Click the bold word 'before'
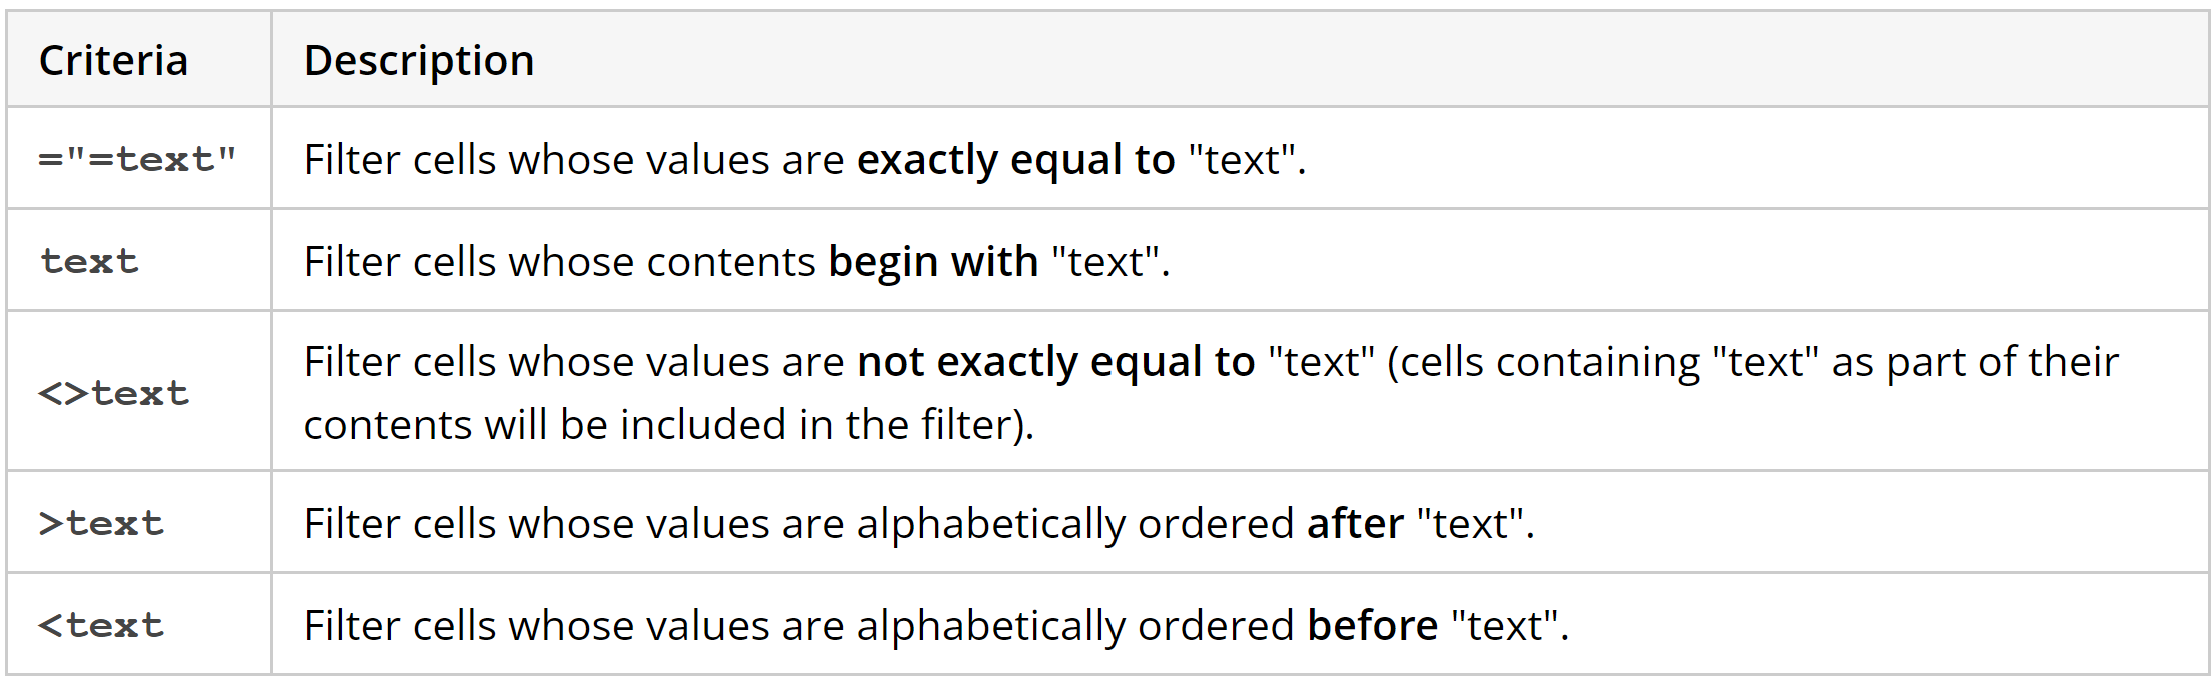The image size is (2212, 676). [x=1372, y=626]
